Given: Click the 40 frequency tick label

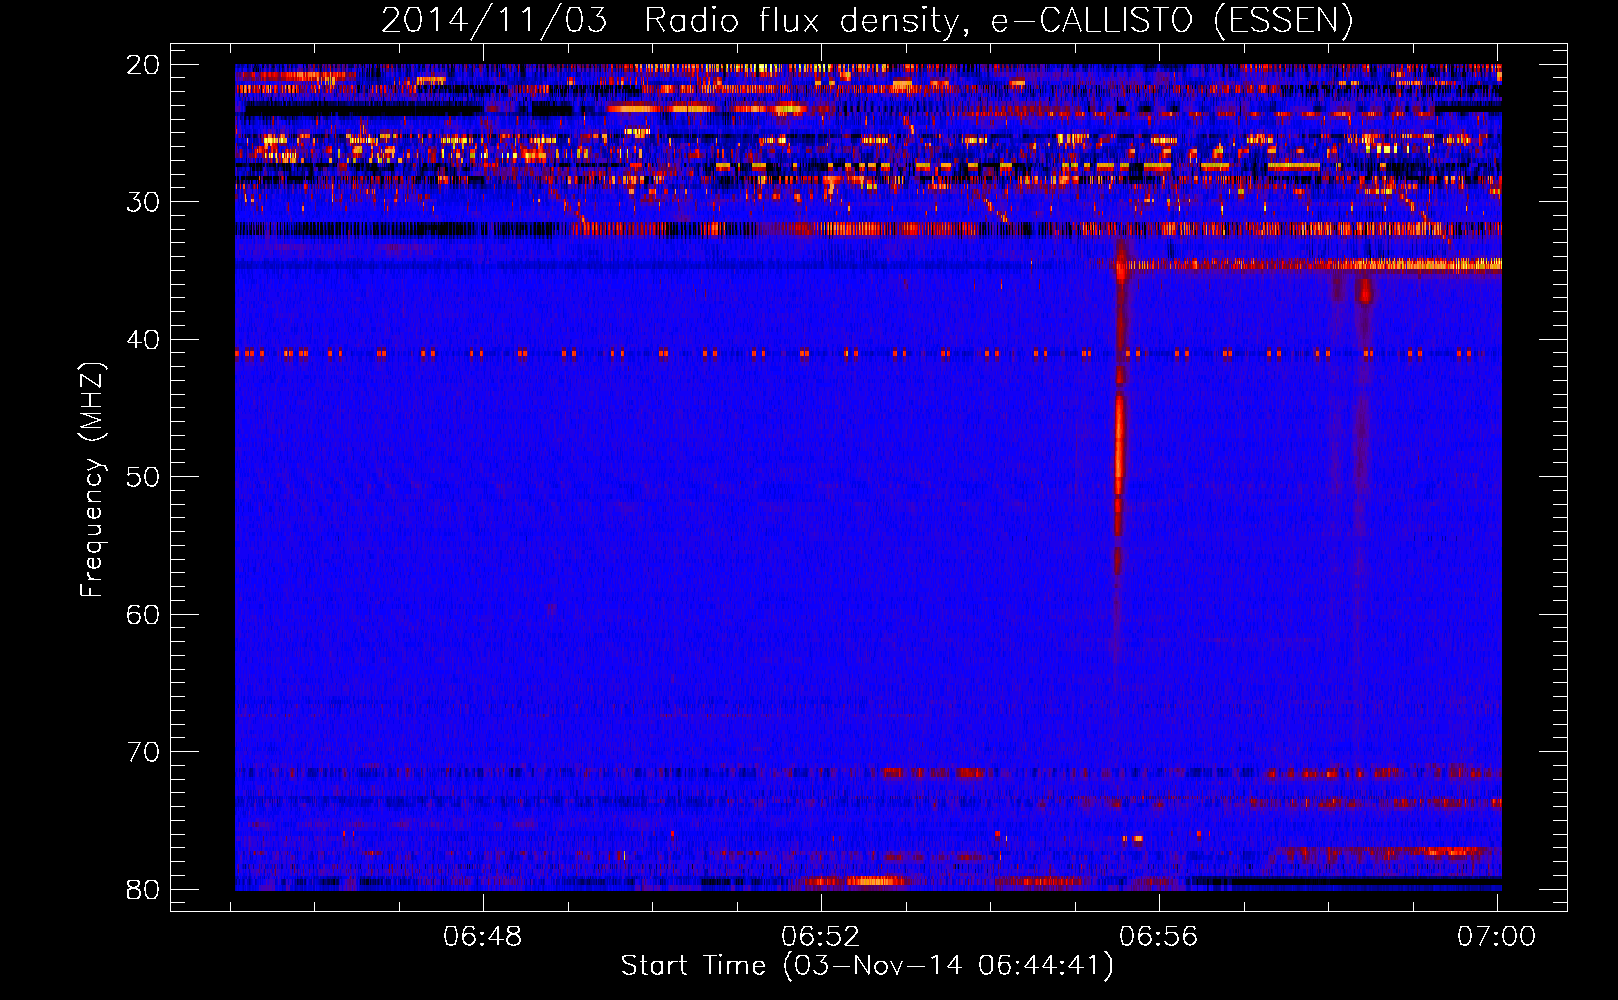Looking at the screenshot, I should (x=144, y=340).
